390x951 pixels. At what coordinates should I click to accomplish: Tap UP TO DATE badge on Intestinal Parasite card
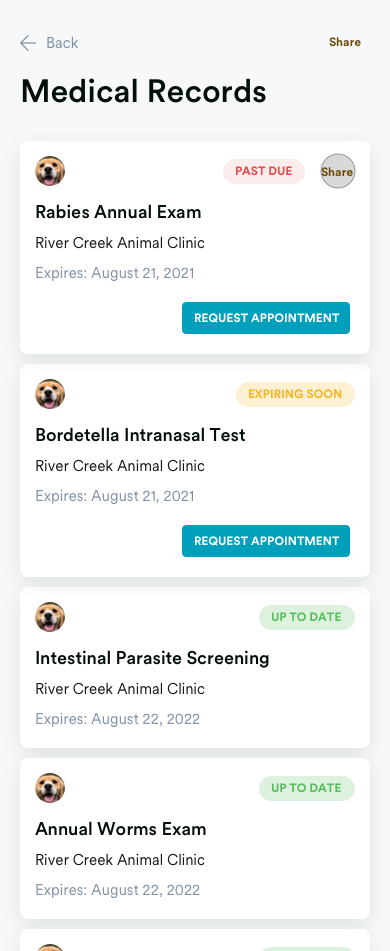pyautogui.click(x=307, y=617)
